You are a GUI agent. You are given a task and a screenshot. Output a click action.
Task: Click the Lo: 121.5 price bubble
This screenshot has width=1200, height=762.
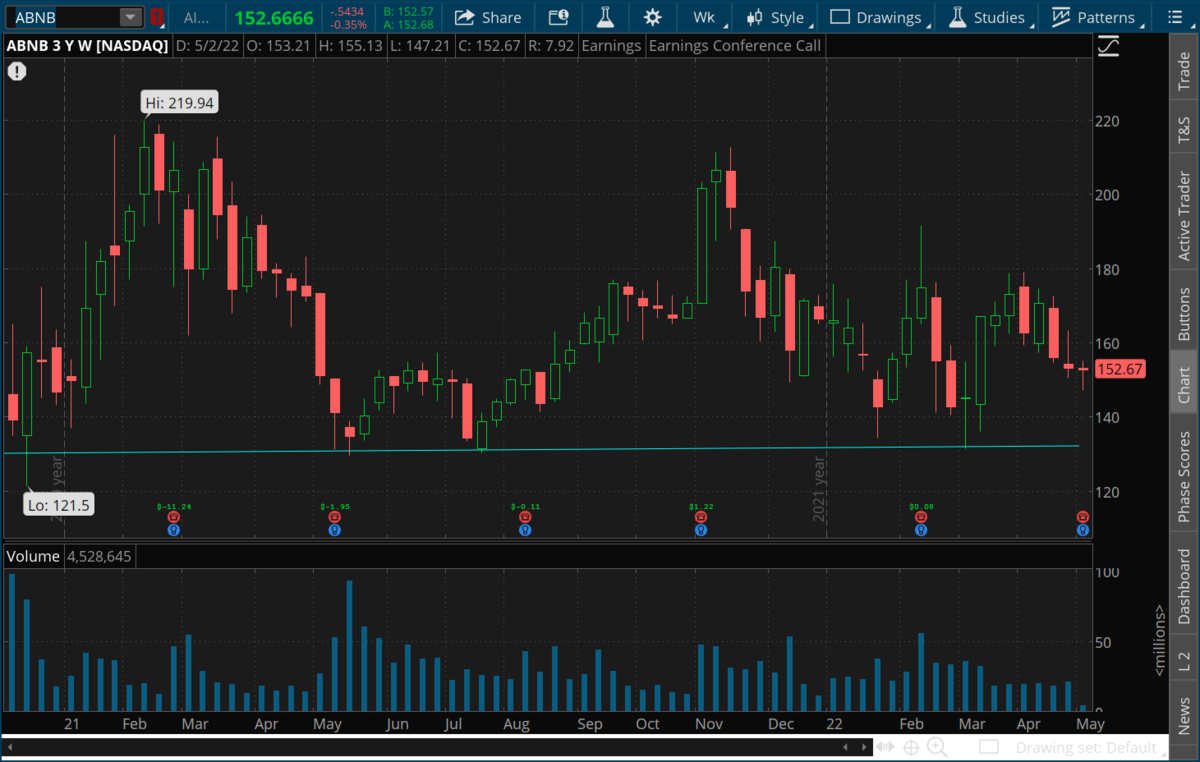click(x=60, y=505)
